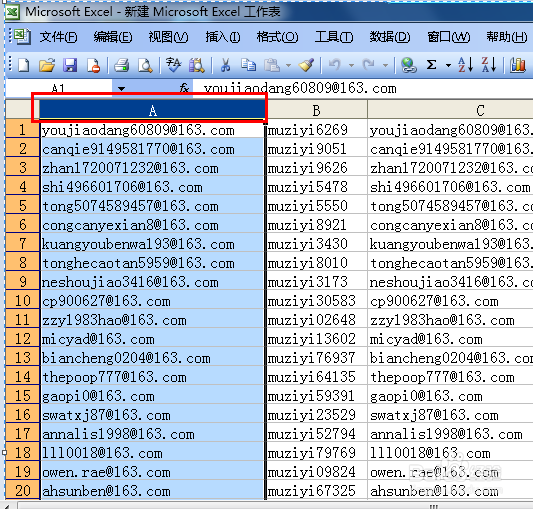This screenshot has height=509, width=533.
Task: Click the Permission icon on the toolbar
Action: pos(93,65)
